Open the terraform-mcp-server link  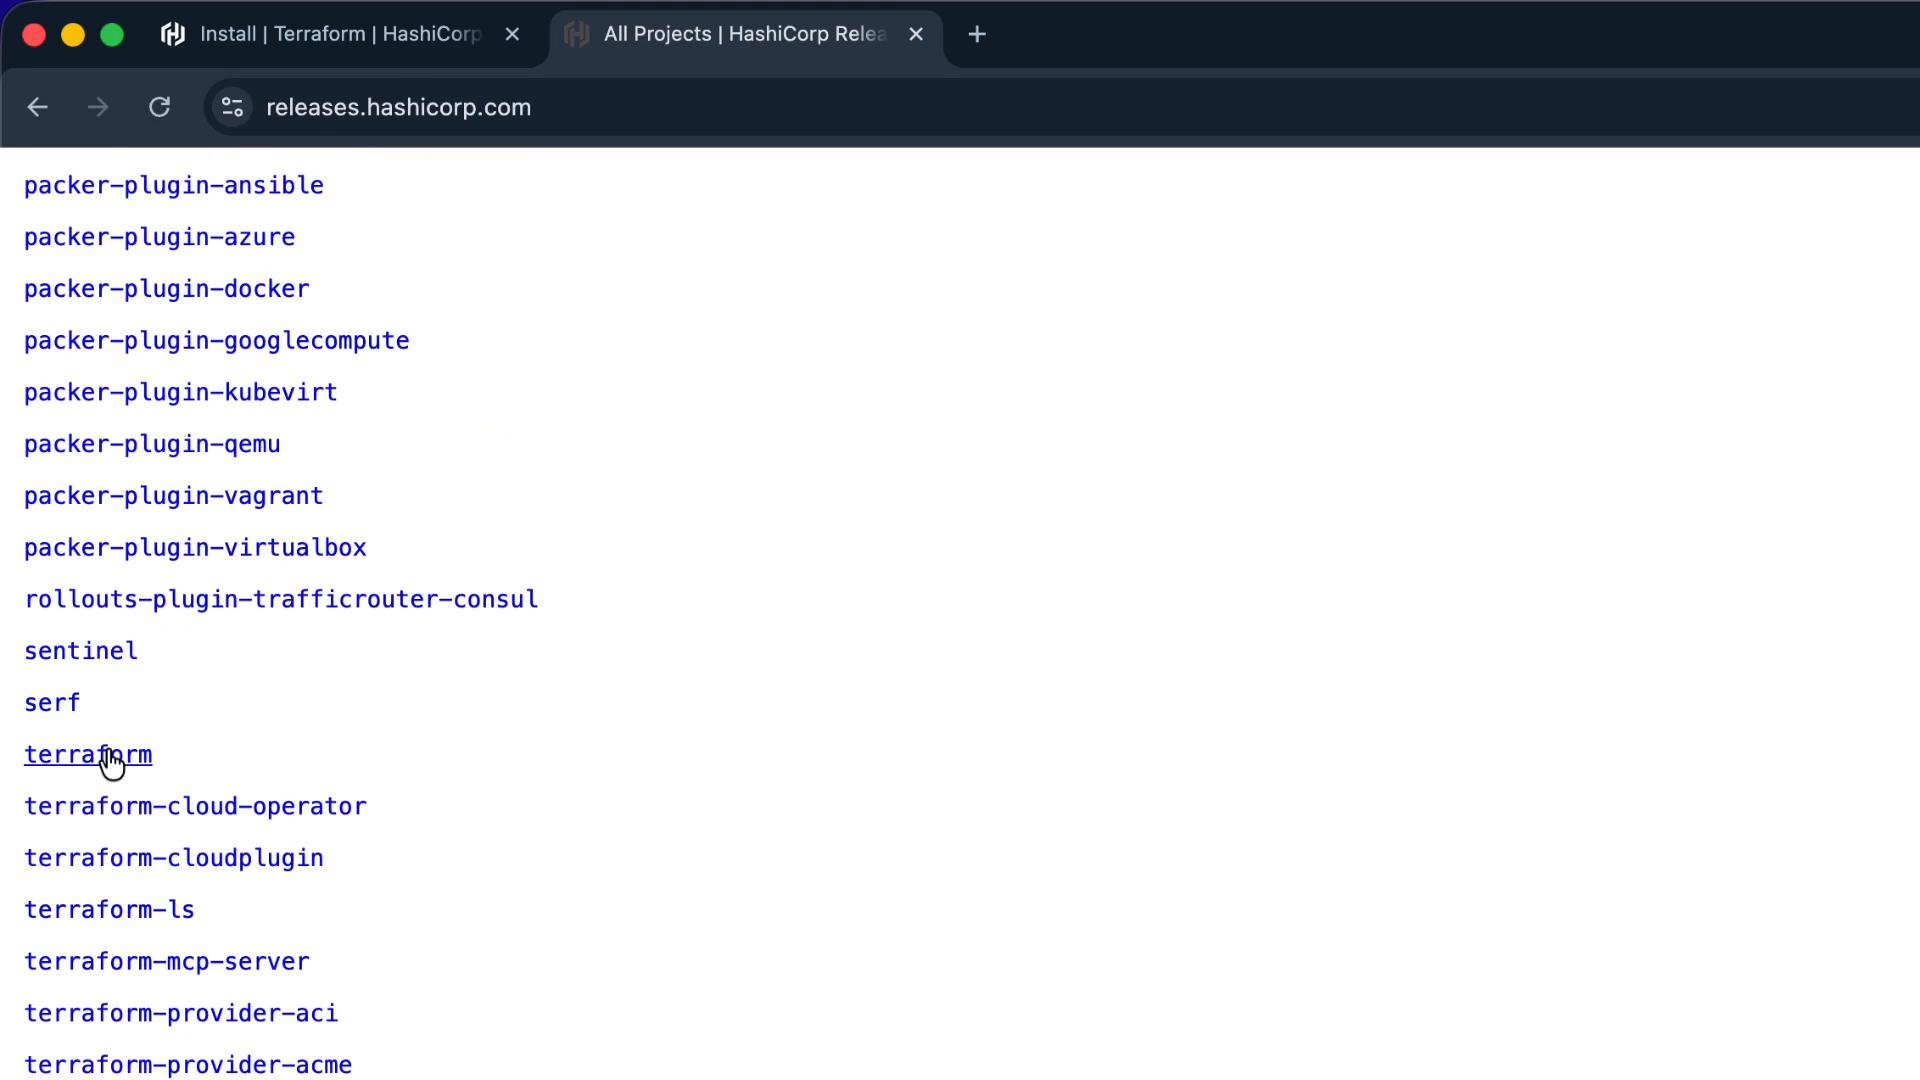tap(167, 962)
